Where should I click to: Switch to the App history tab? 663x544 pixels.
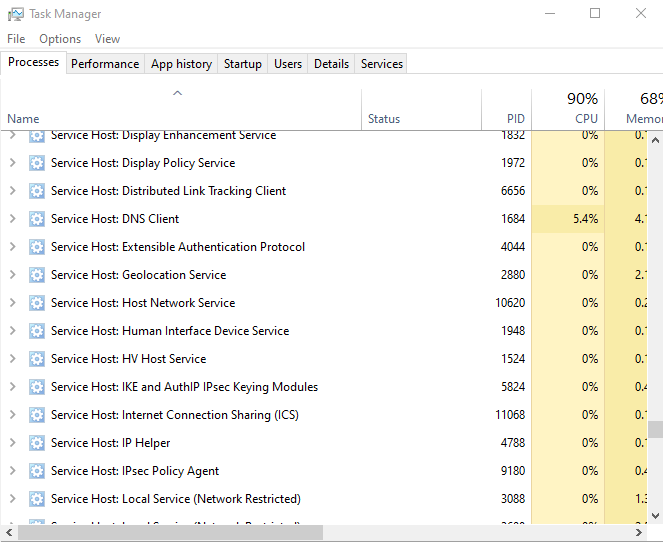pos(181,64)
